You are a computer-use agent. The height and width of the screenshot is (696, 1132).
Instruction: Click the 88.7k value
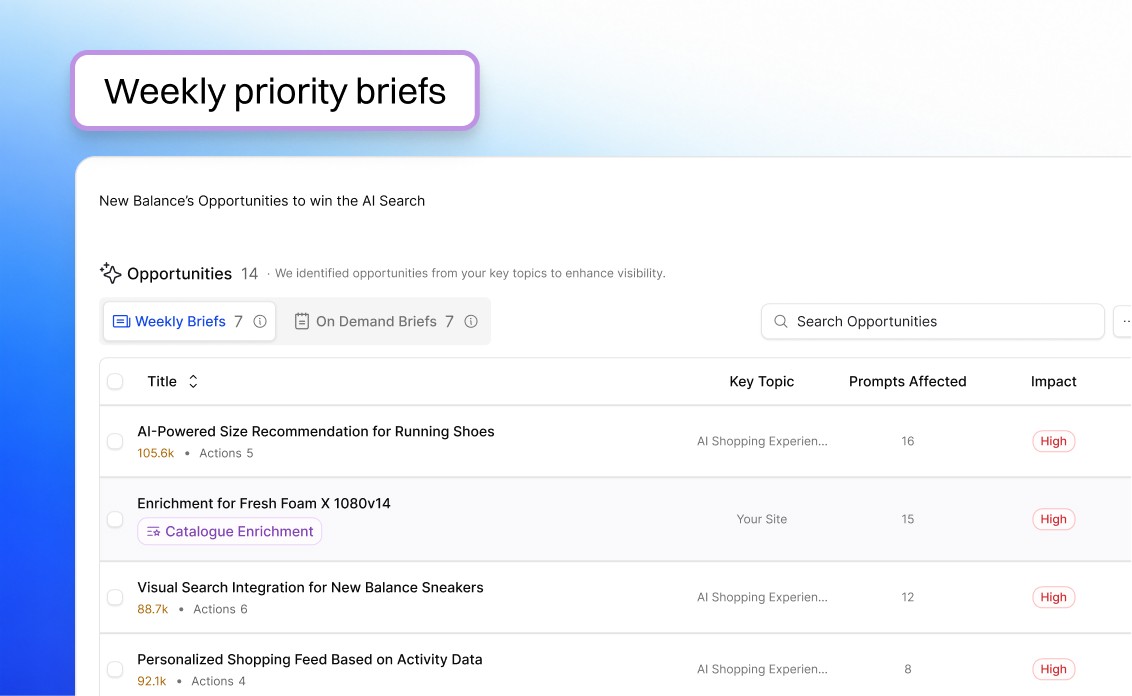pyautogui.click(x=152, y=609)
